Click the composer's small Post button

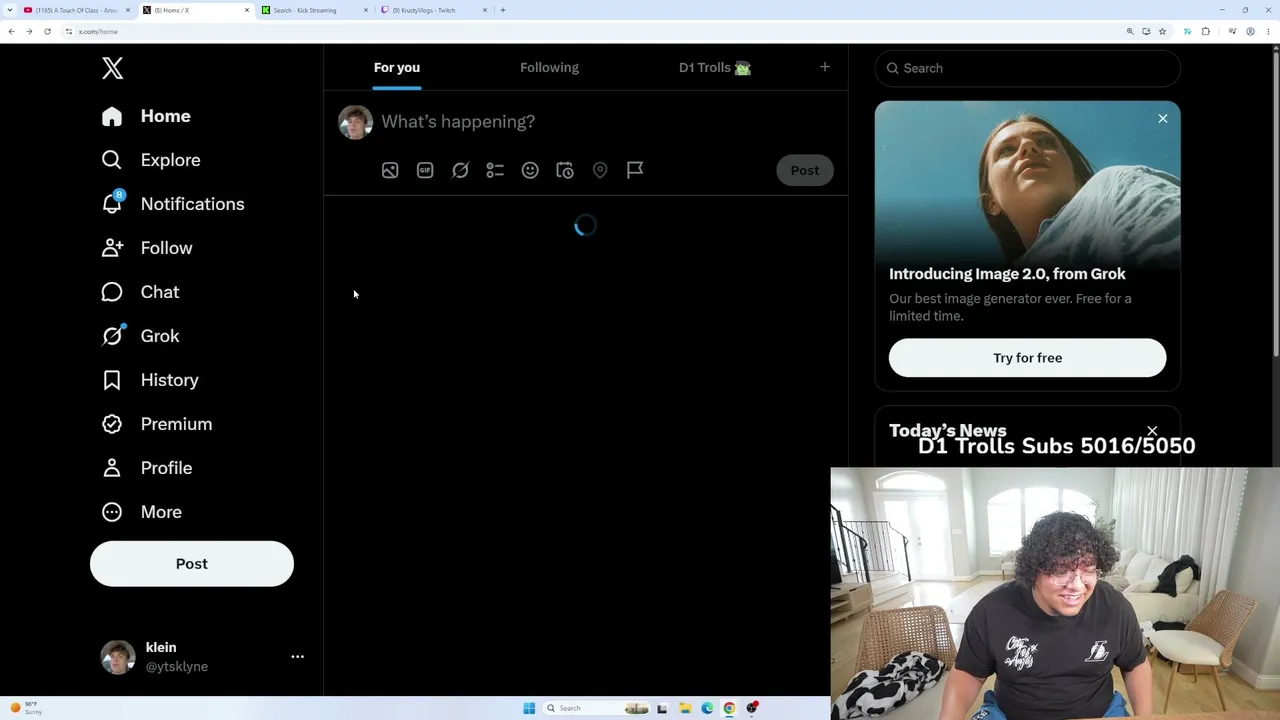[805, 170]
